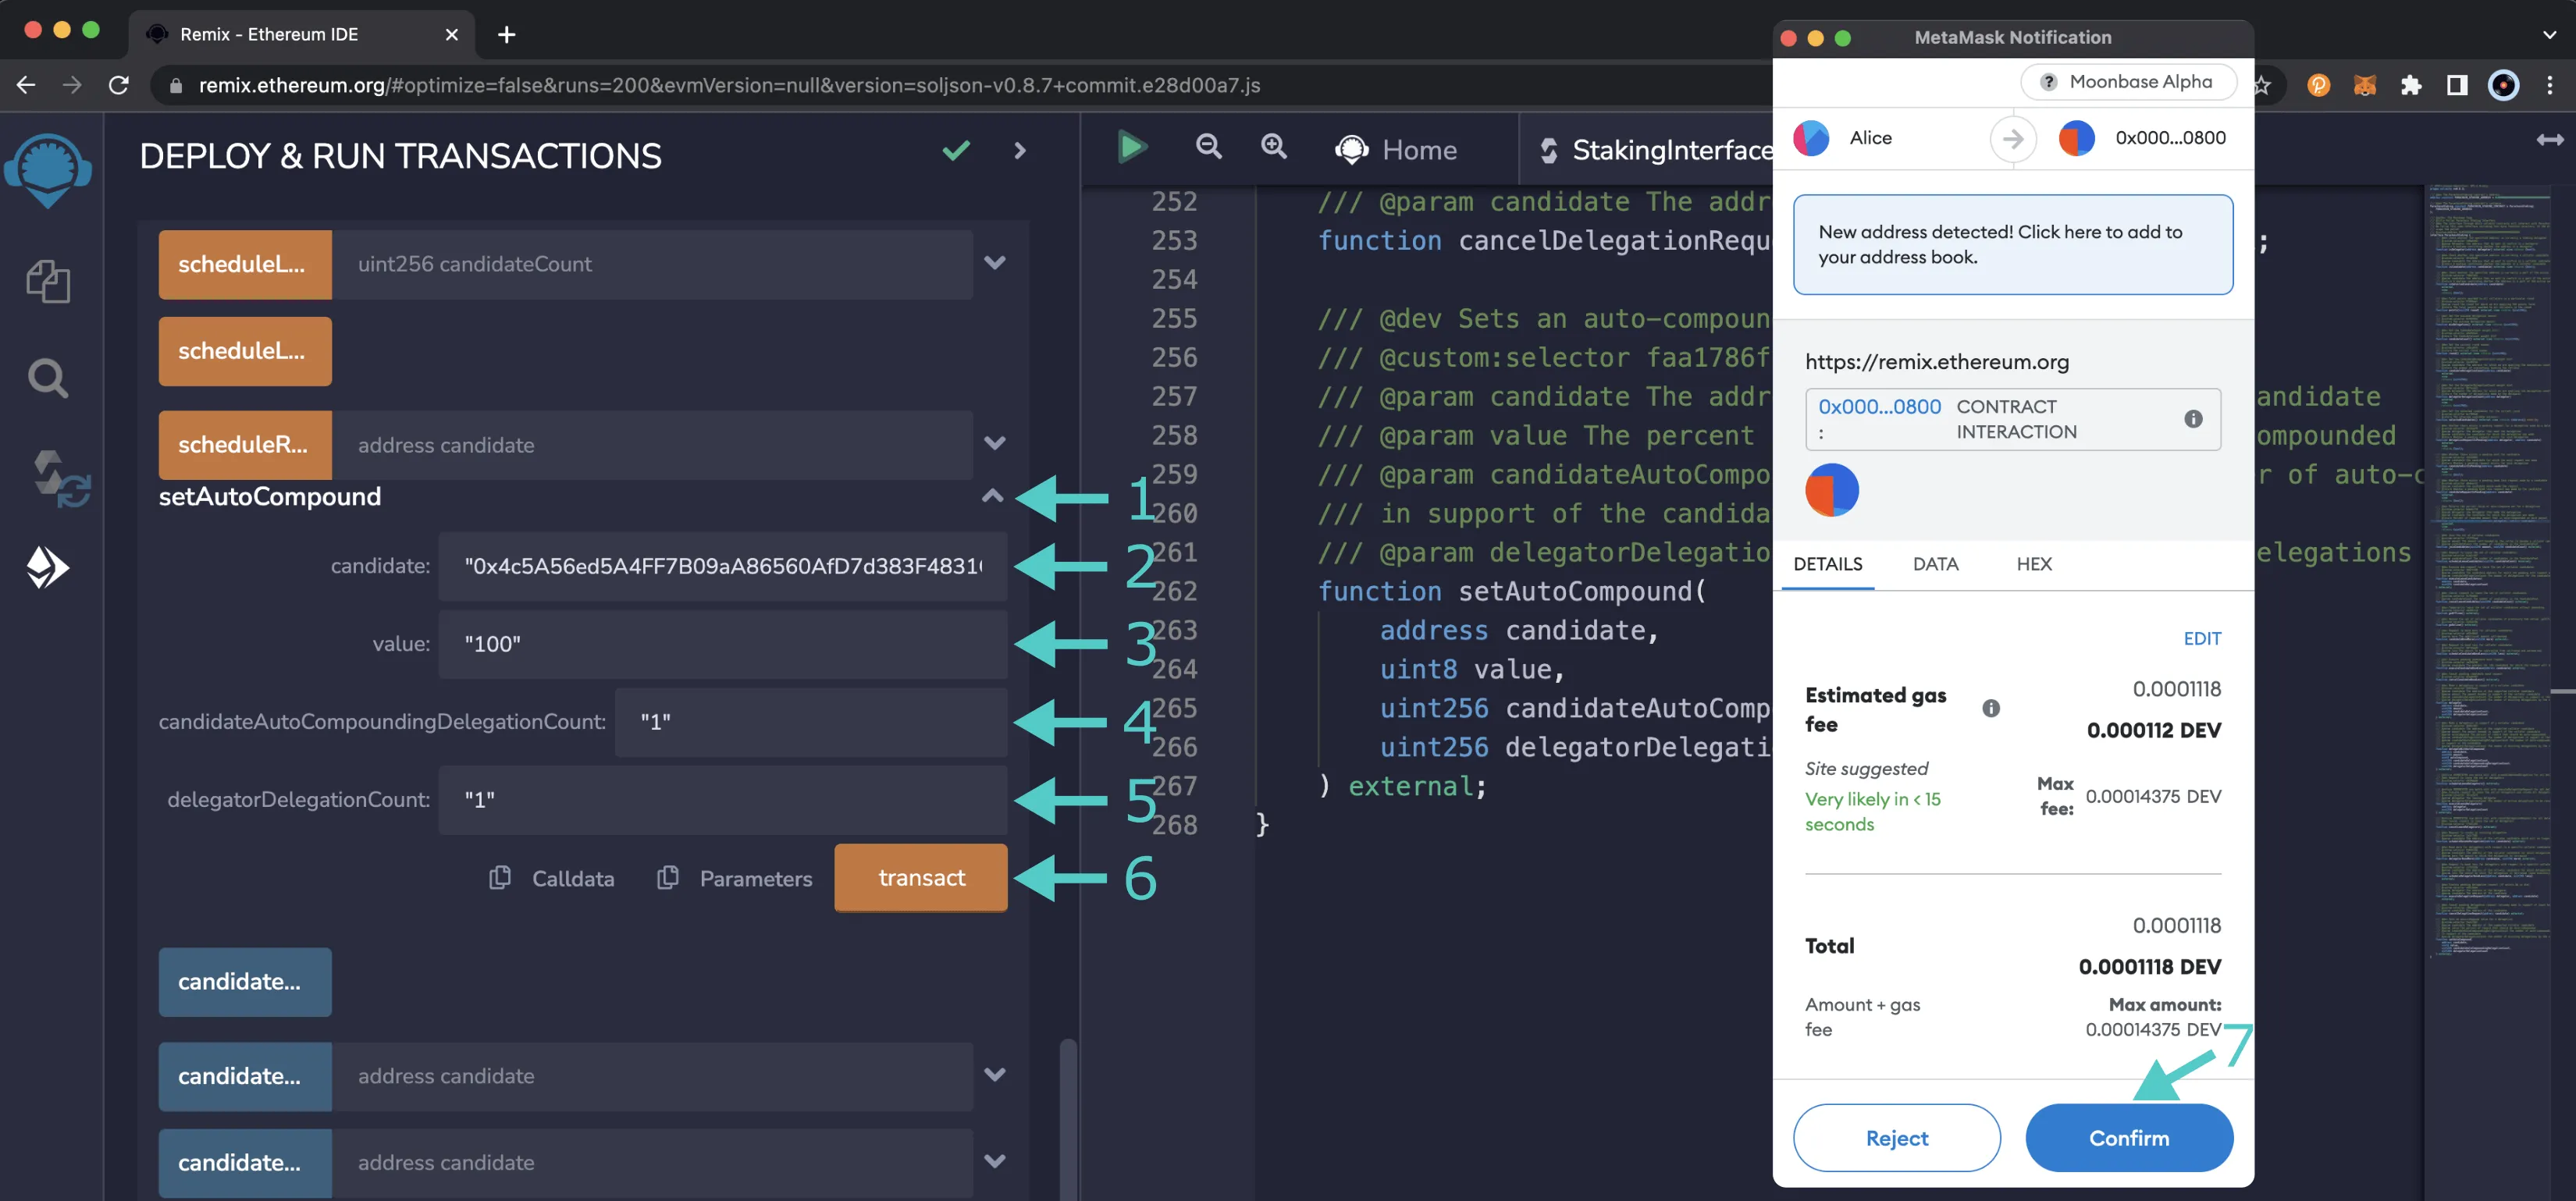Click the browser address bar URL

[729, 85]
